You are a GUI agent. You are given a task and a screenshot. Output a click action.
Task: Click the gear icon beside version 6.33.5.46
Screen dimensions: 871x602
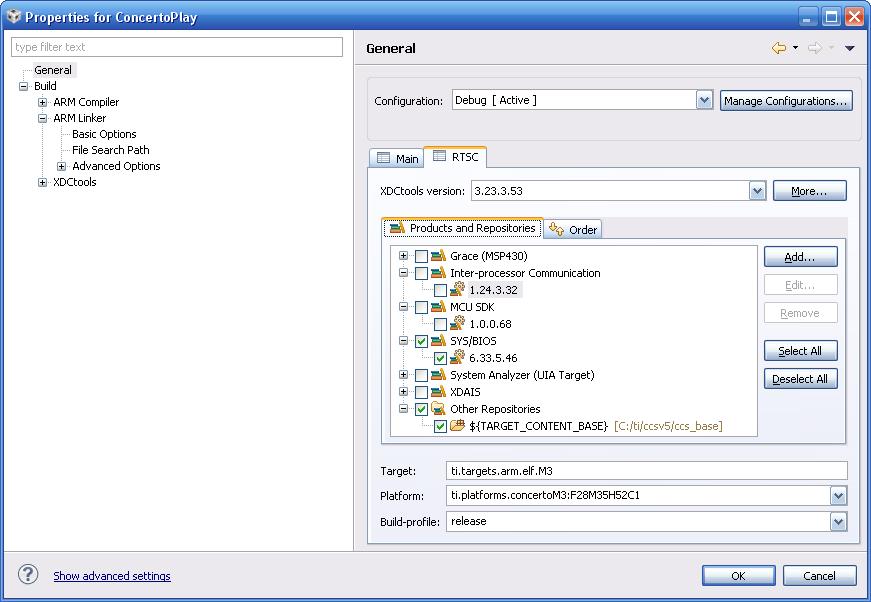coord(456,357)
